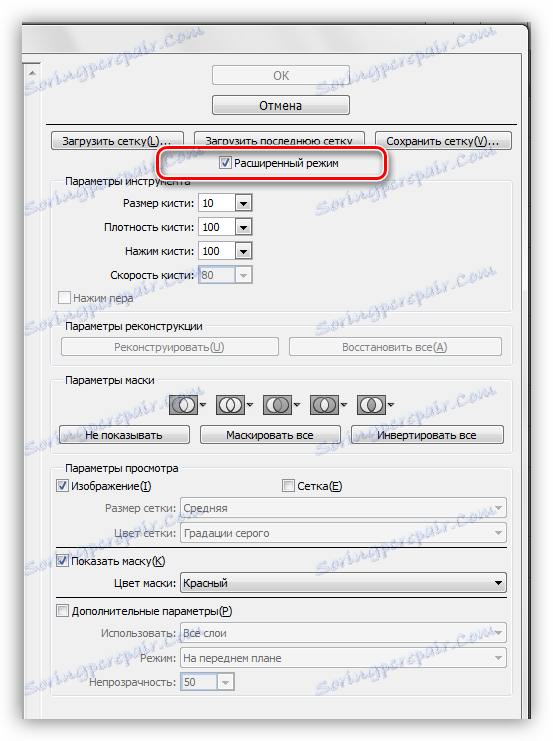Disable the Расширенный режим checkbox
This screenshot has height=741, width=553.
pos(225,163)
